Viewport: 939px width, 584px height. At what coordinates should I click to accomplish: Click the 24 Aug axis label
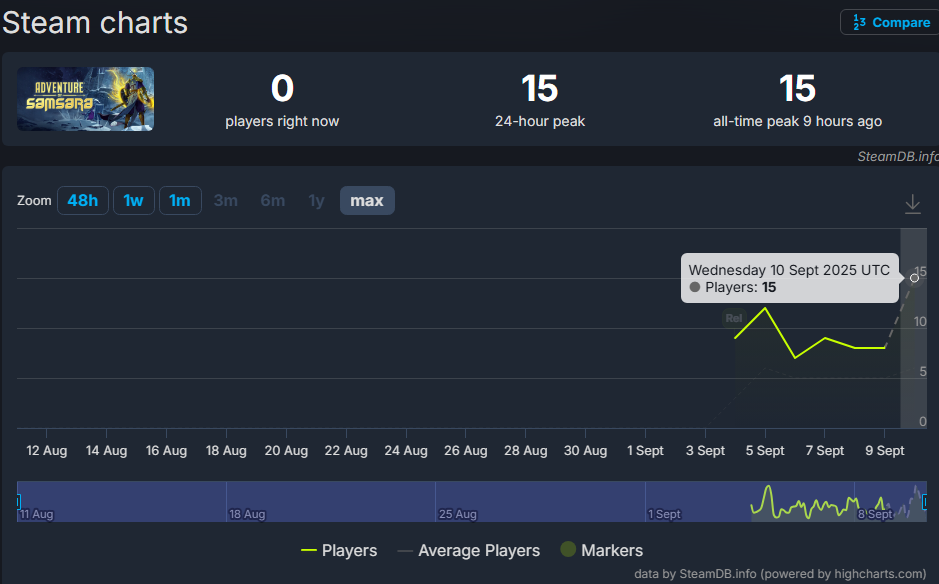pos(406,450)
